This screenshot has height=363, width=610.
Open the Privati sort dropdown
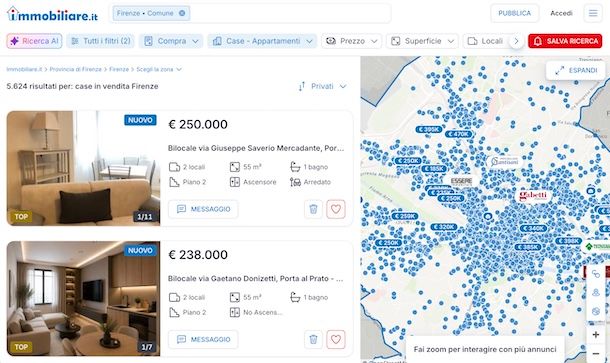click(322, 86)
